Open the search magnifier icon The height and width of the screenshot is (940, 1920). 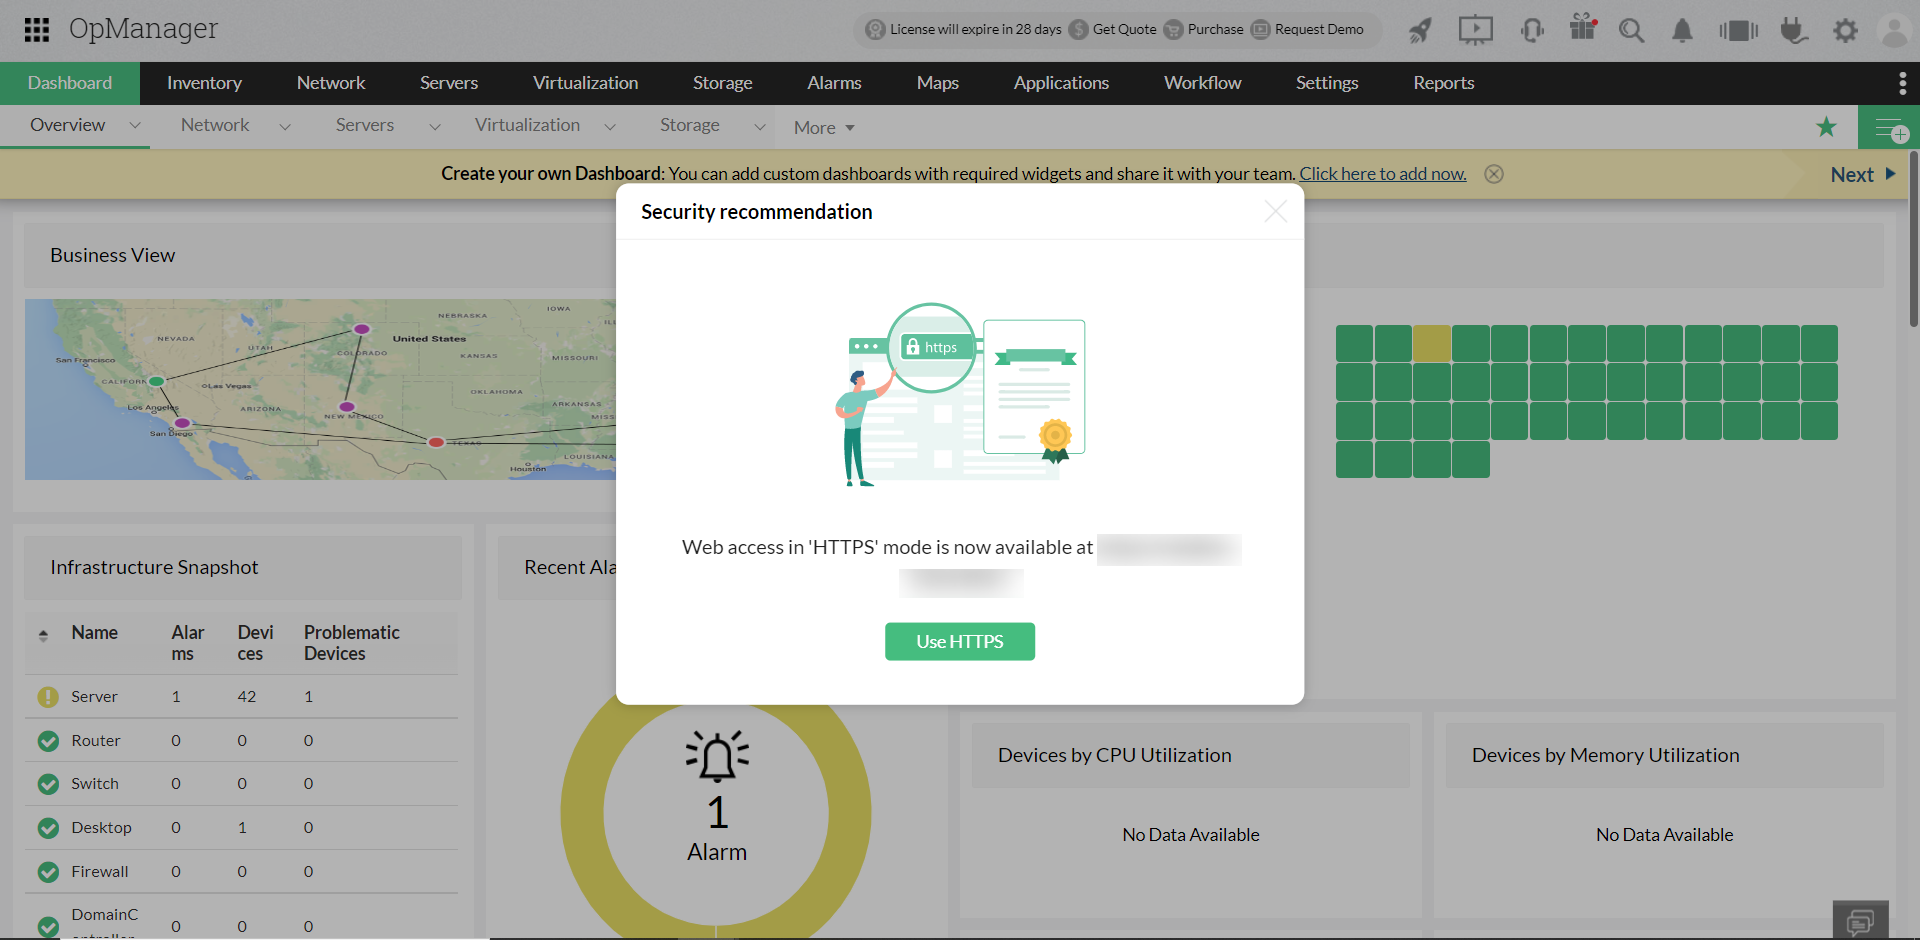pos(1631,31)
